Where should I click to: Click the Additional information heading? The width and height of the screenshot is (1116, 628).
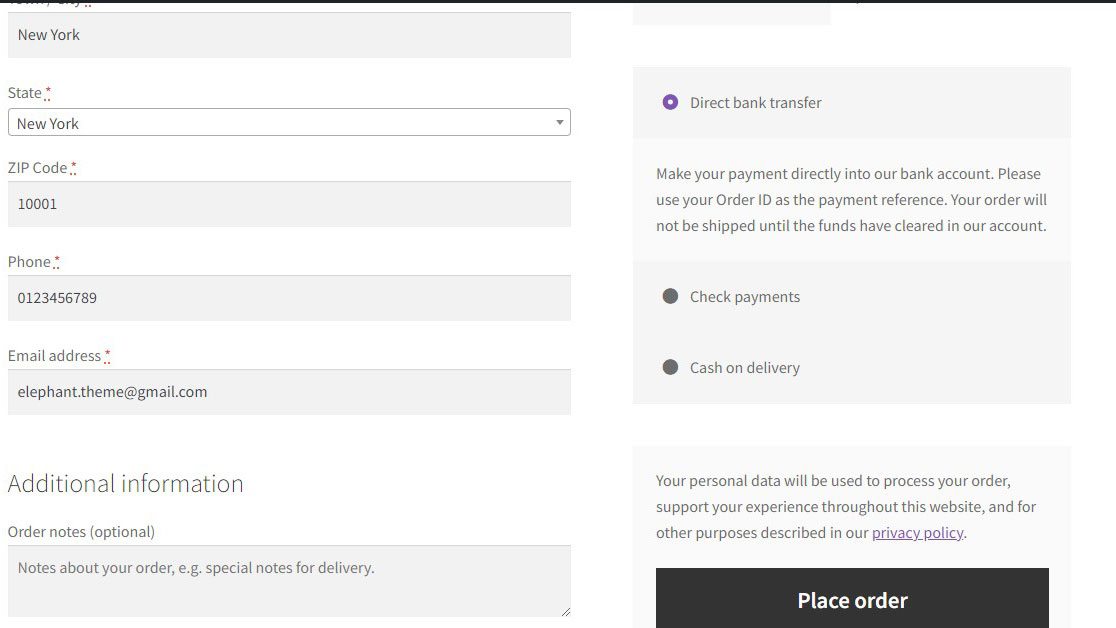click(125, 483)
